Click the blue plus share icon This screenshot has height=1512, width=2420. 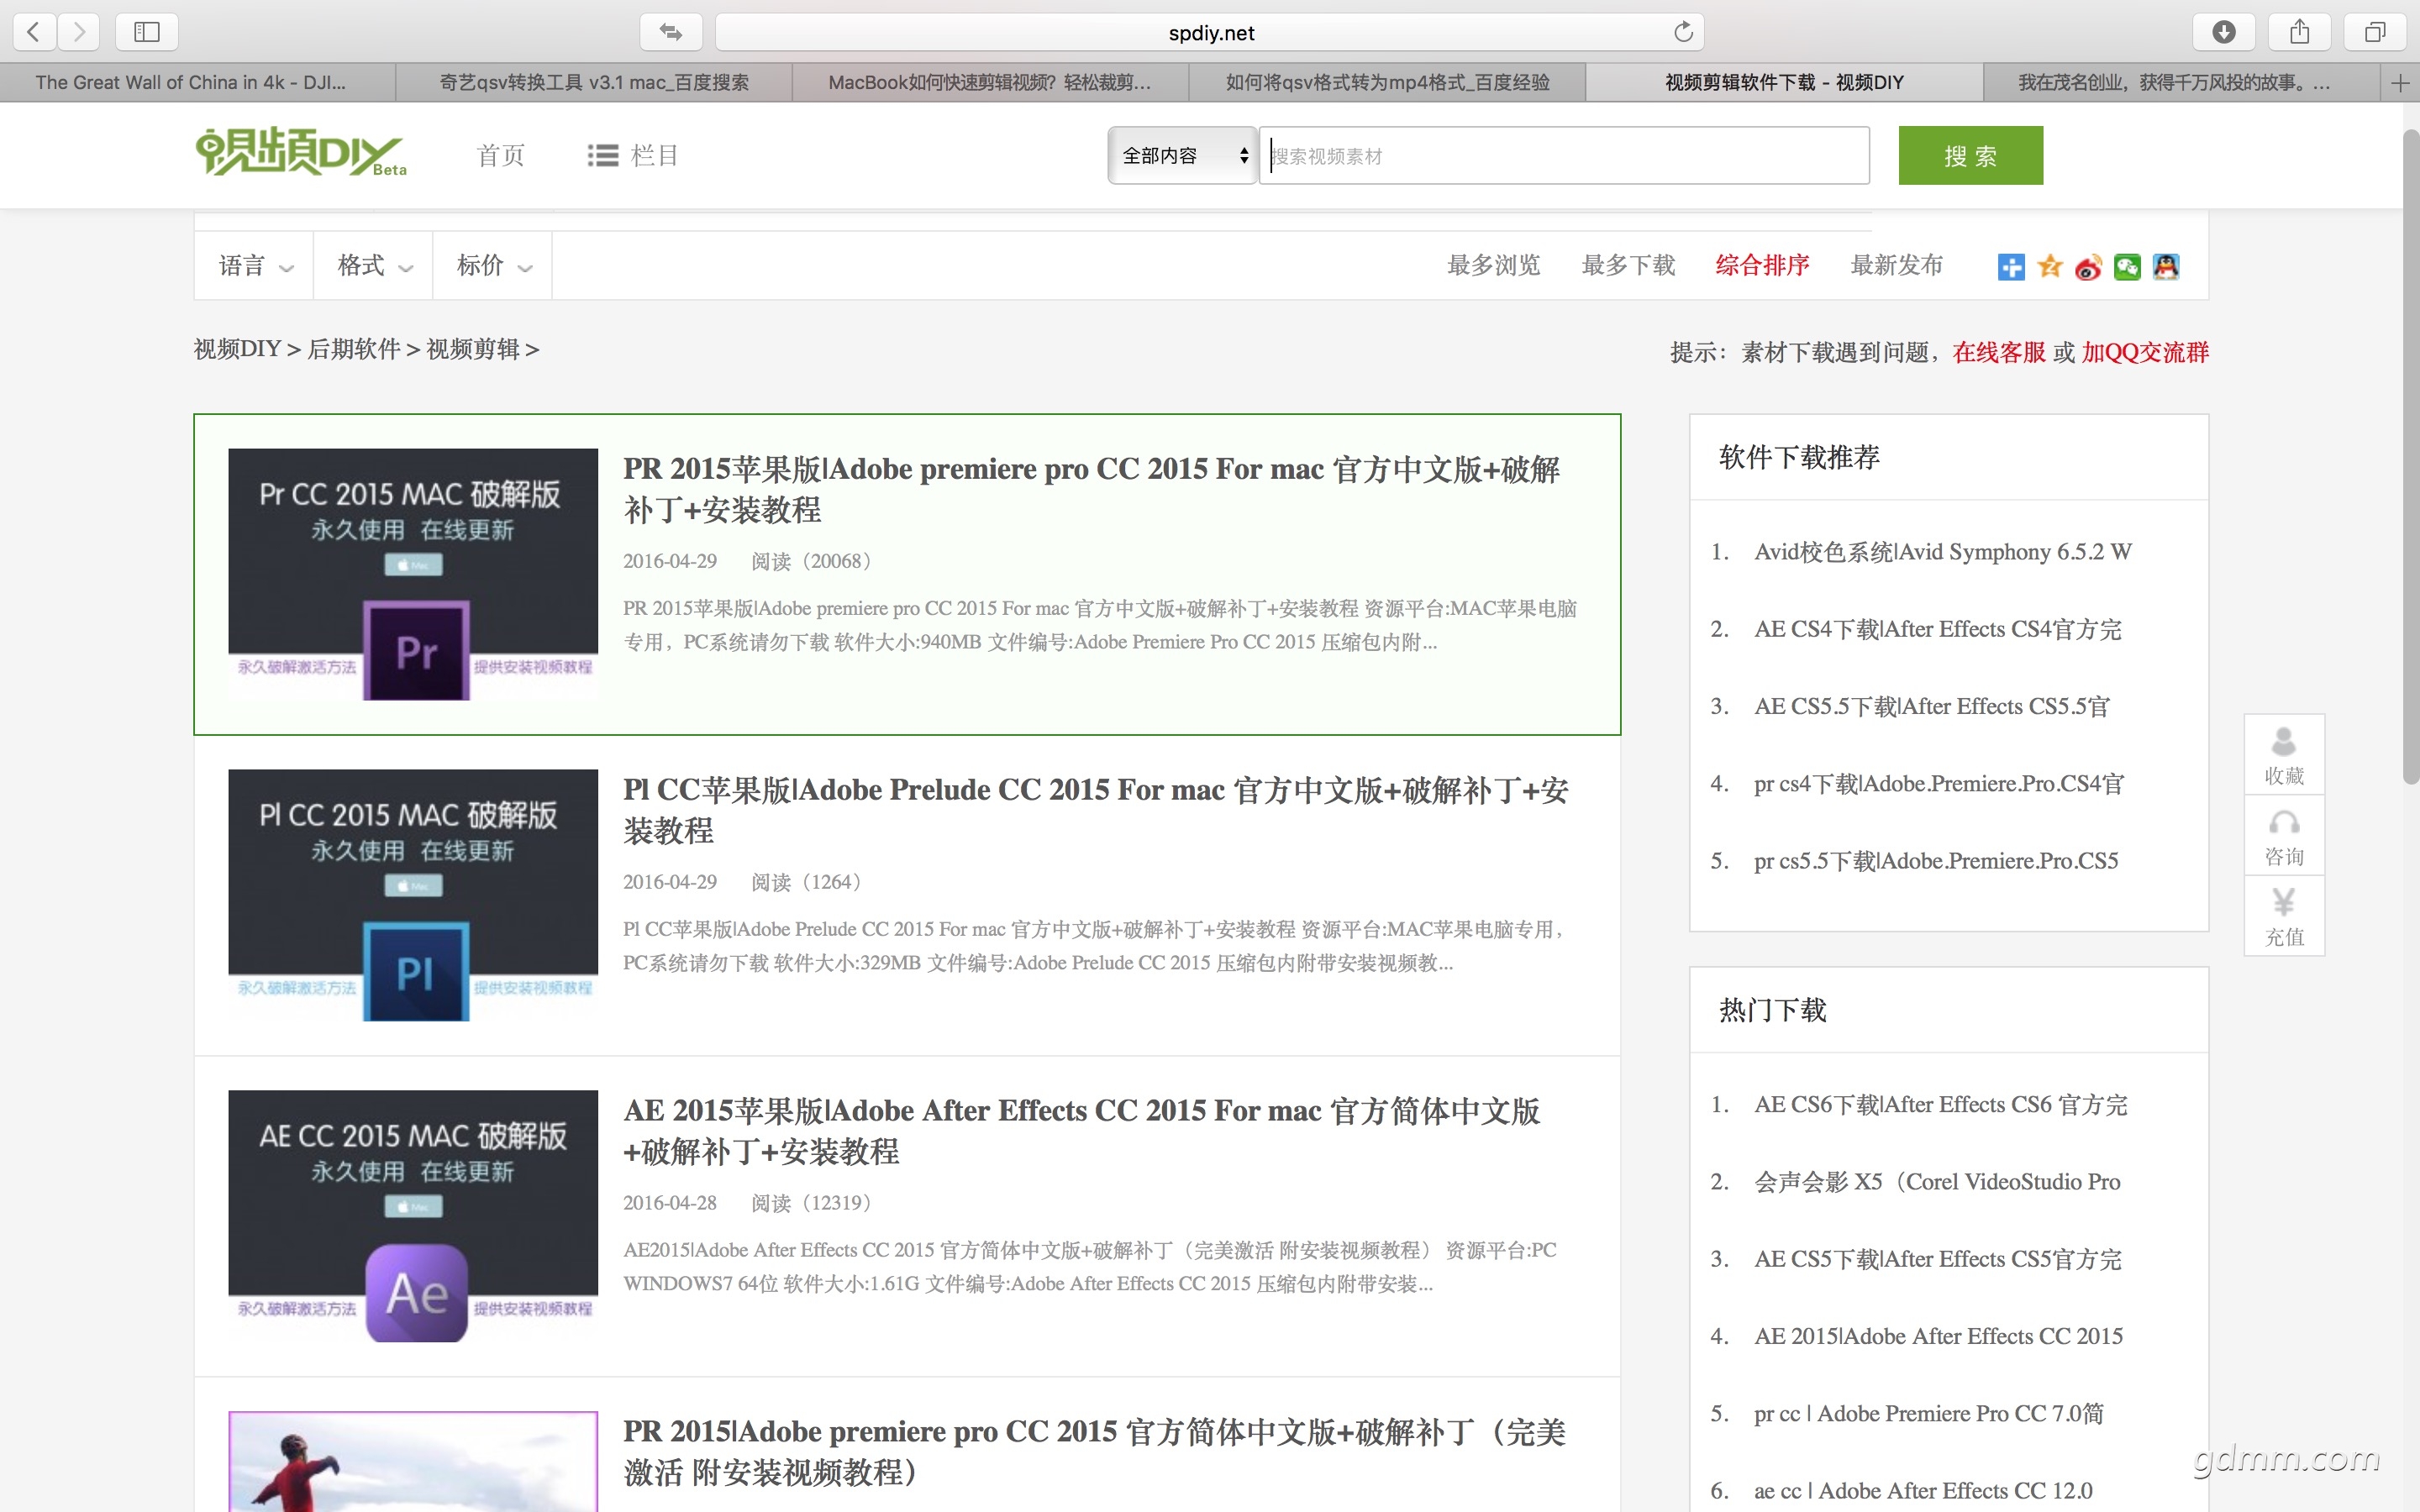point(2011,267)
